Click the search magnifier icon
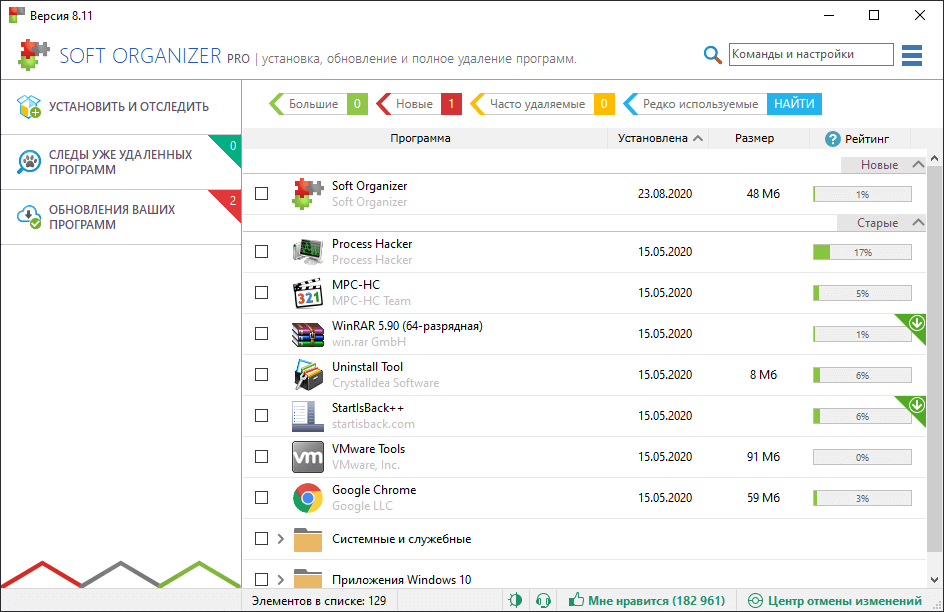The width and height of the screenshot is (944, 612). pos(712,55)
